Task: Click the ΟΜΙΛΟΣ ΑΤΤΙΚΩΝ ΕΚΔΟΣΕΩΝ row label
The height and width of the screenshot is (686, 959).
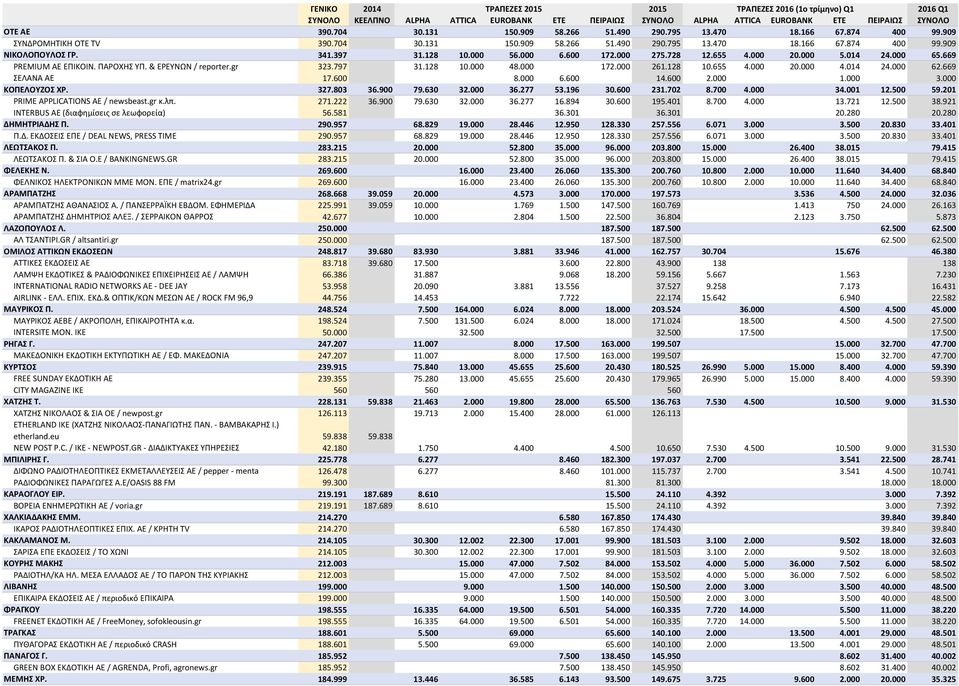Action: (x=58, y=251)
